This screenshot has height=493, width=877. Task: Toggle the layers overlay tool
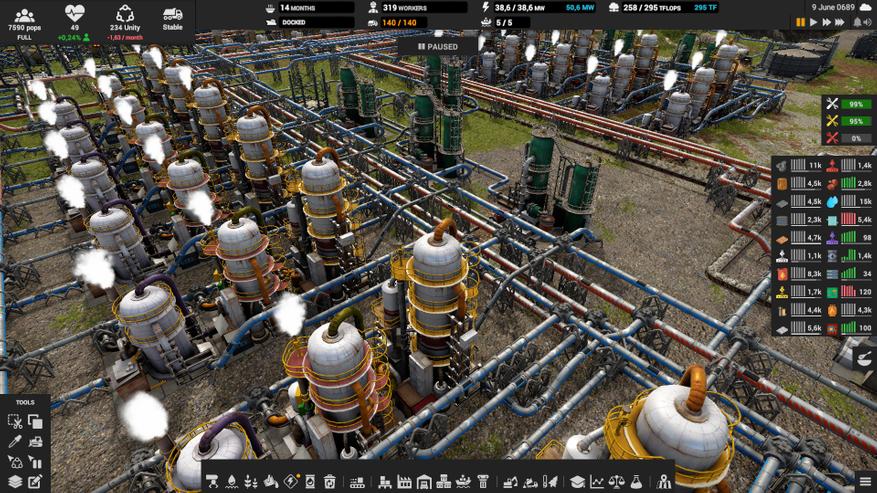pos(15,481)
